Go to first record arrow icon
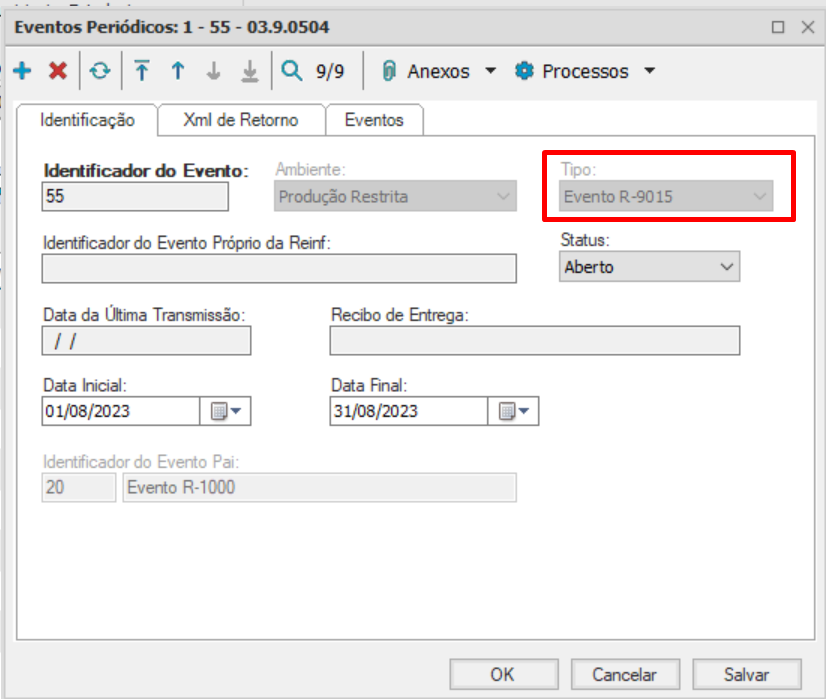The width and height of the screenshot is (826, 699). [142, 71]
